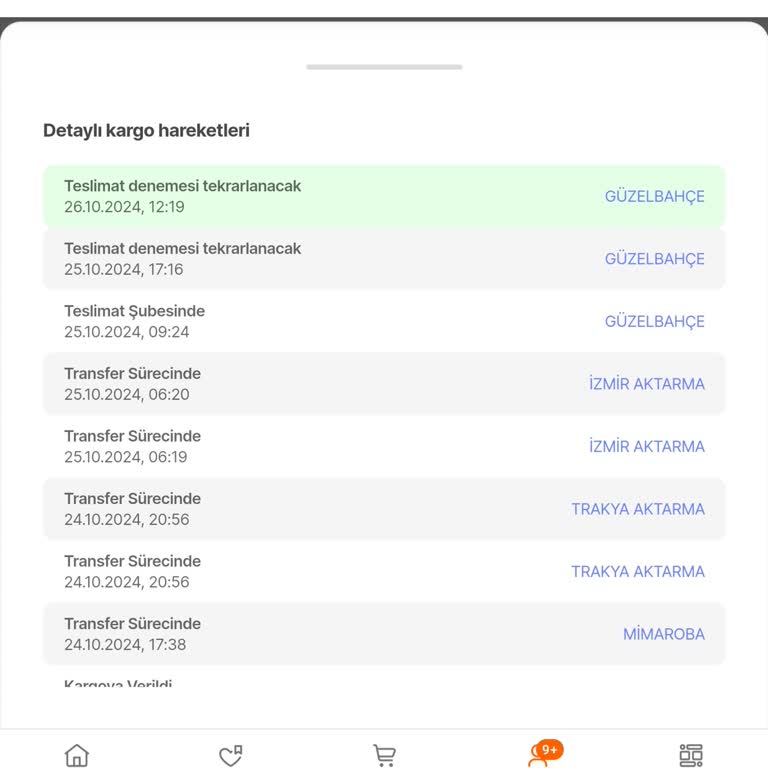This screenshot has height=768, width=768.
Task: Select Transfer Sürecinde entry at 06:19
Action: click(384, 447)
